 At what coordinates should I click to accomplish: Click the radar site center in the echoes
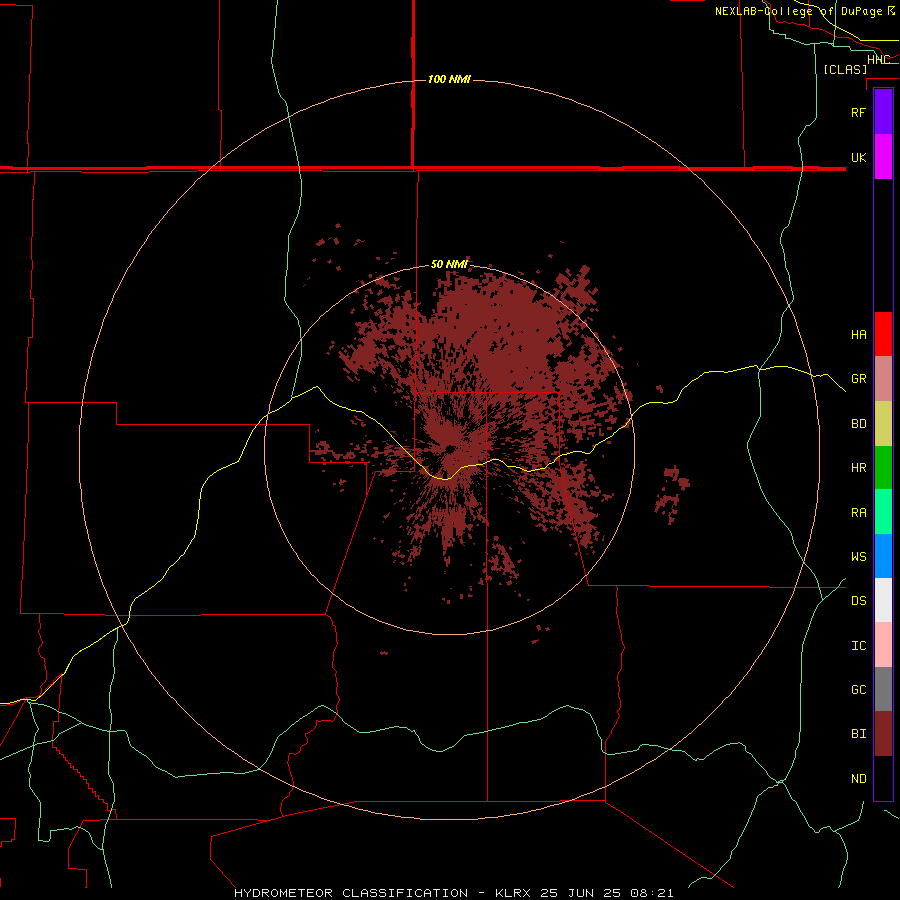(450, 449)
